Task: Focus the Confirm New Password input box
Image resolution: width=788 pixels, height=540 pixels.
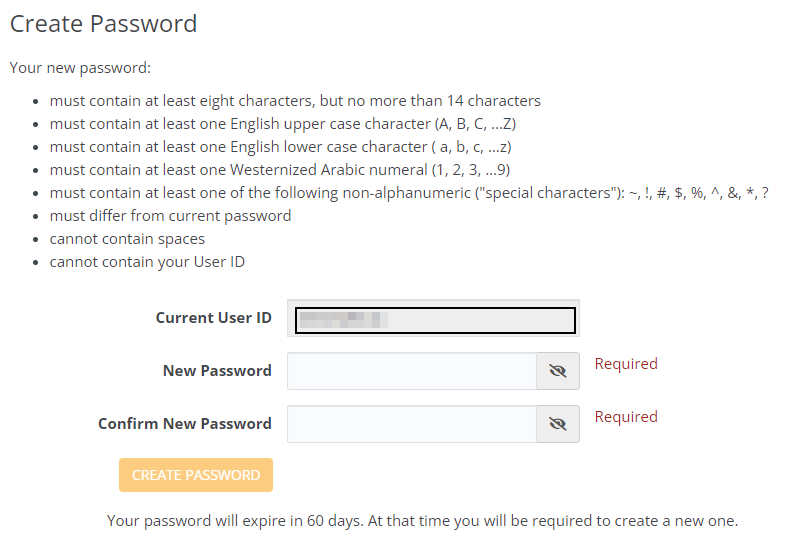Action: pos(412,424)
